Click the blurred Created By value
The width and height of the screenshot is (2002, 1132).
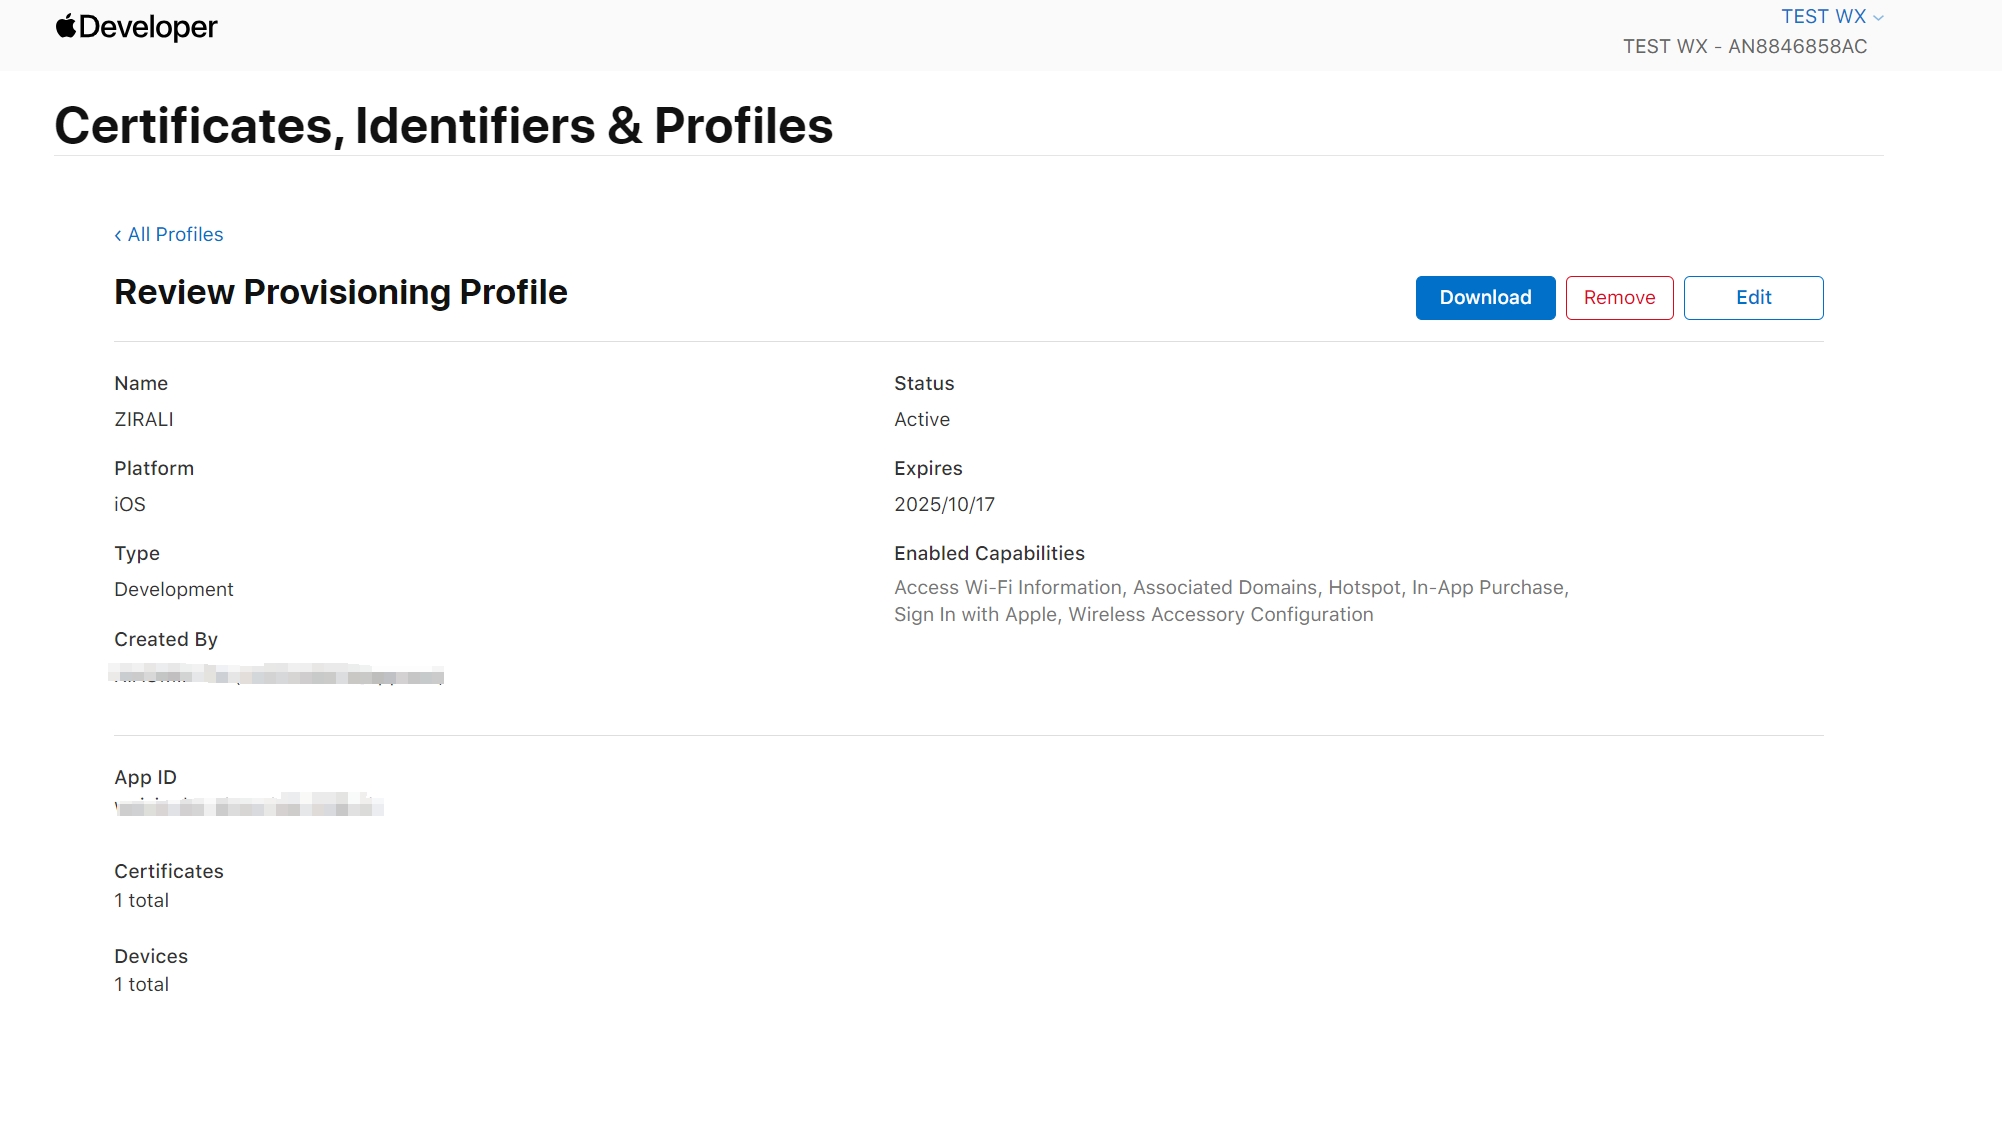pos(276,674)
